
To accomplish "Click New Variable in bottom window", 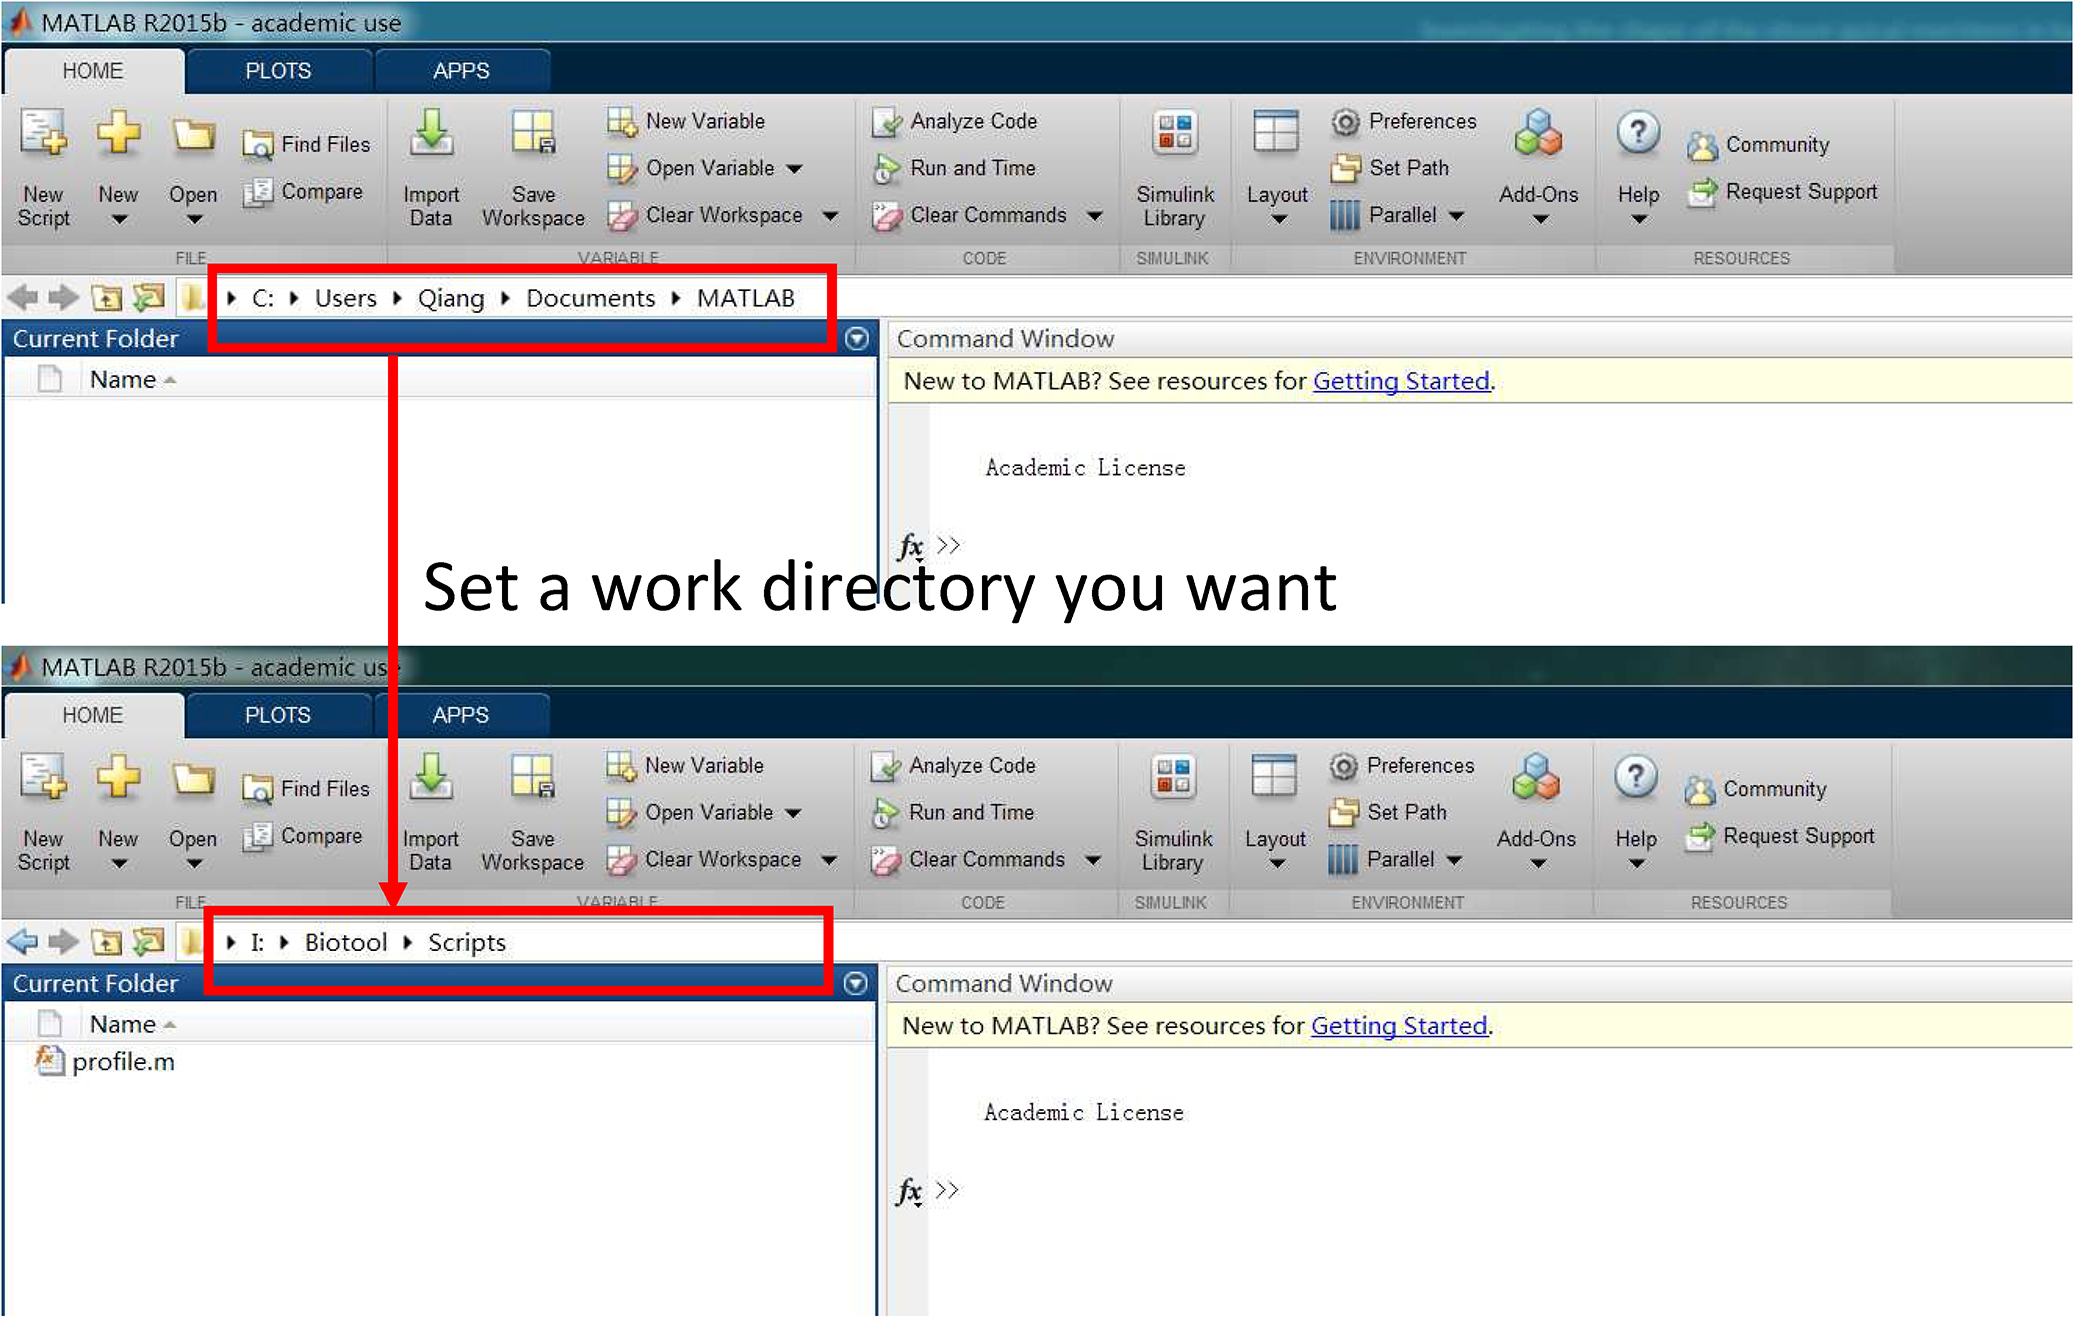I will (686, 765).
